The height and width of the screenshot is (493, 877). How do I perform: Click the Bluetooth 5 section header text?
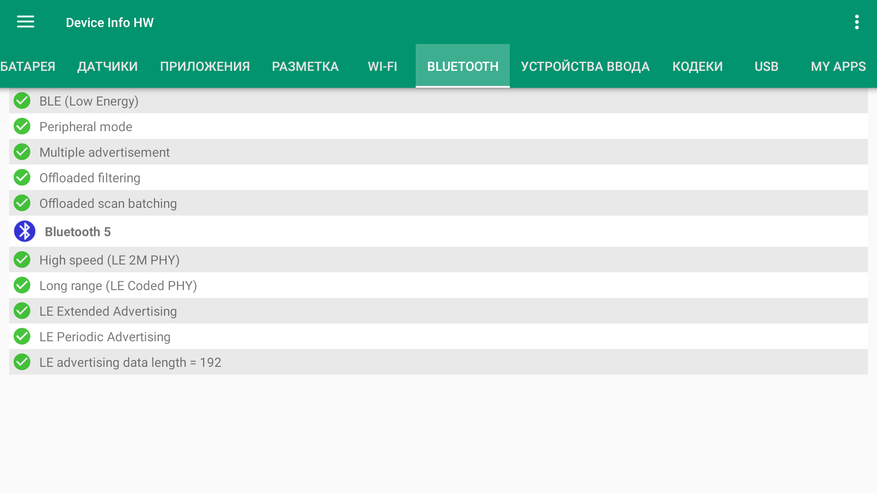pos(78,232)
